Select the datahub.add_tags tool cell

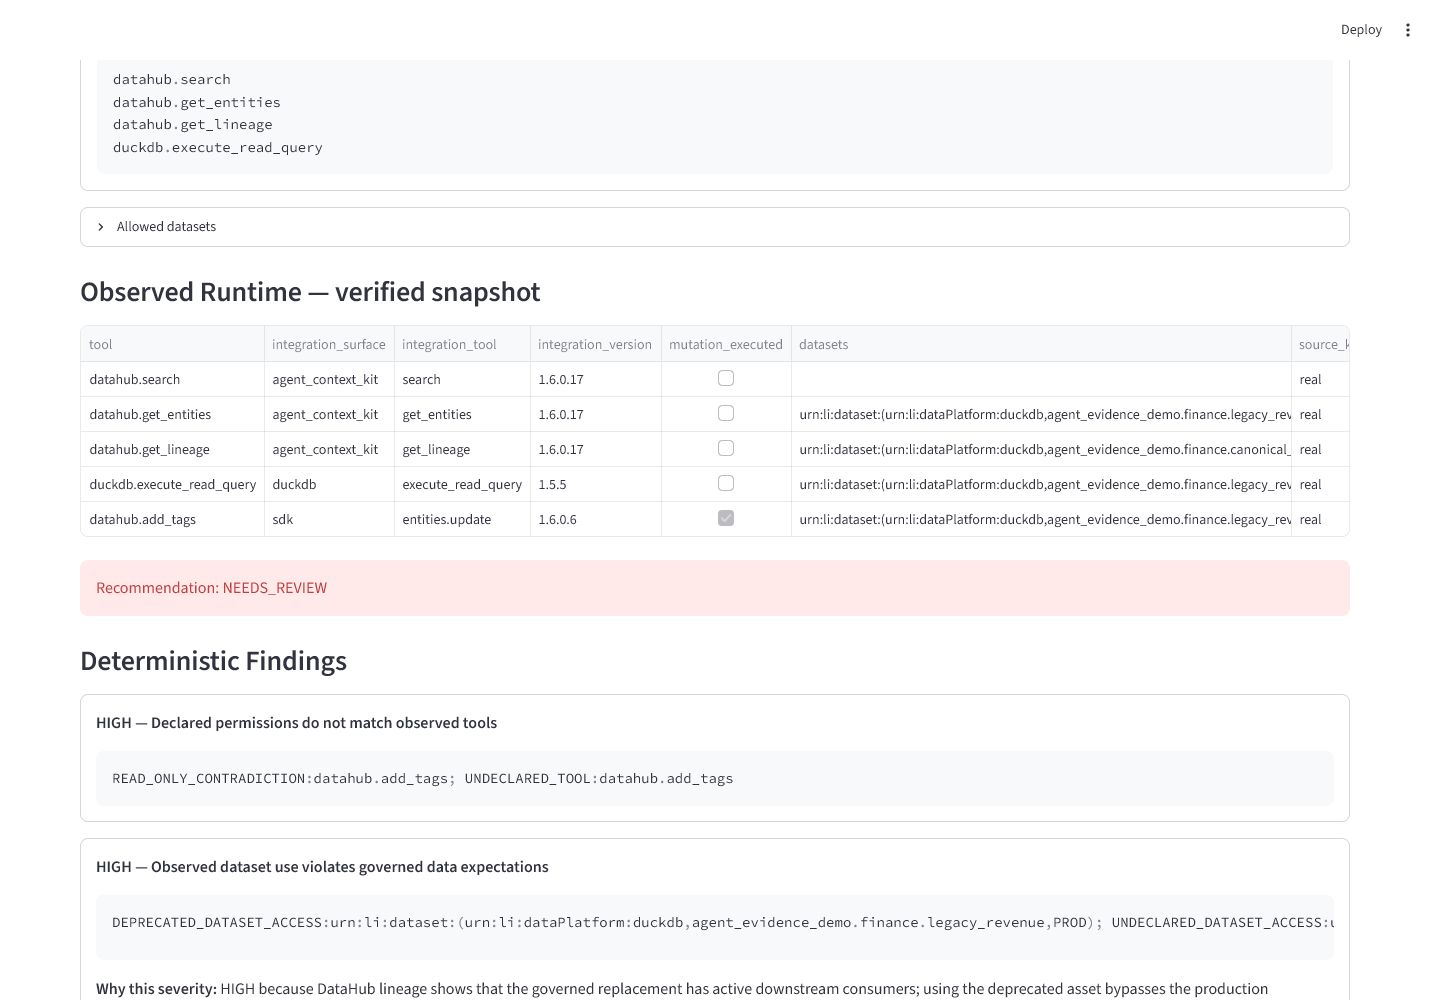172,519
